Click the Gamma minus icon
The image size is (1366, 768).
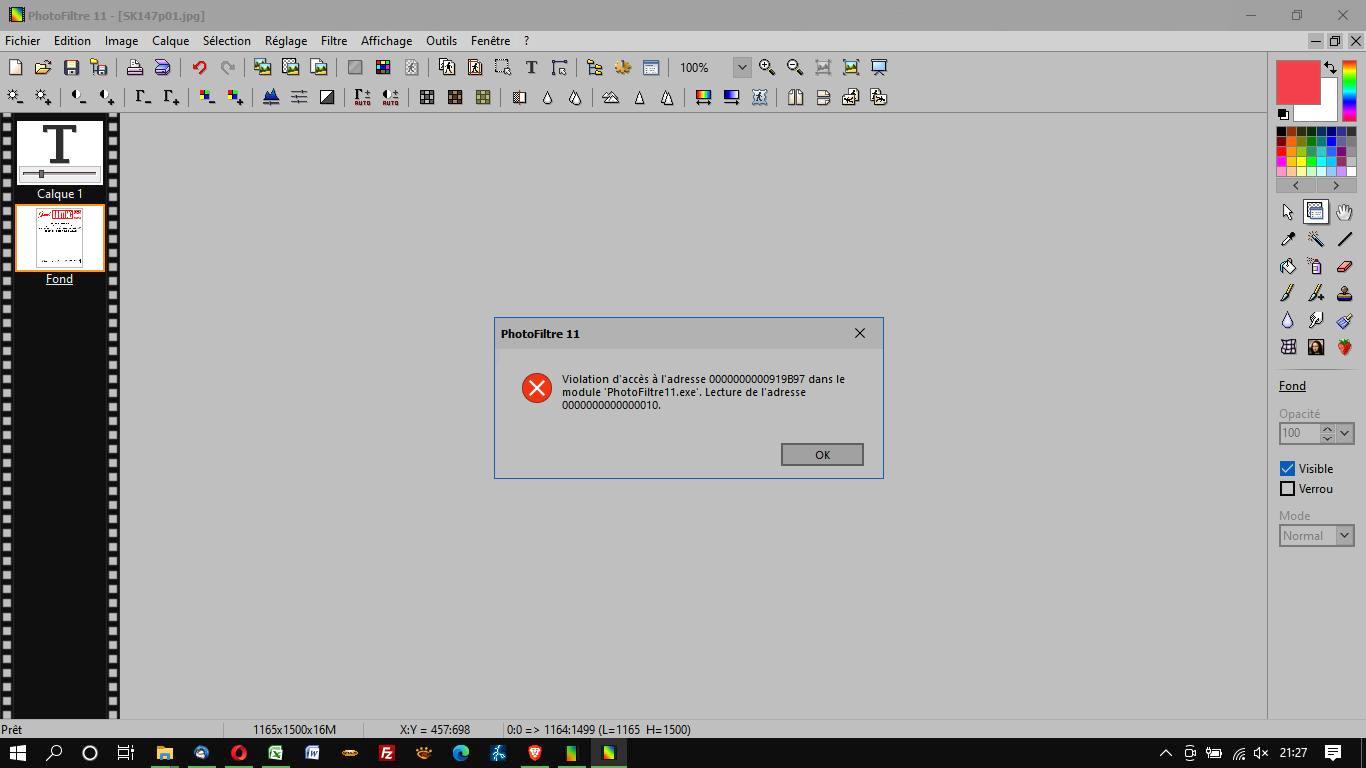coord(143,97)
